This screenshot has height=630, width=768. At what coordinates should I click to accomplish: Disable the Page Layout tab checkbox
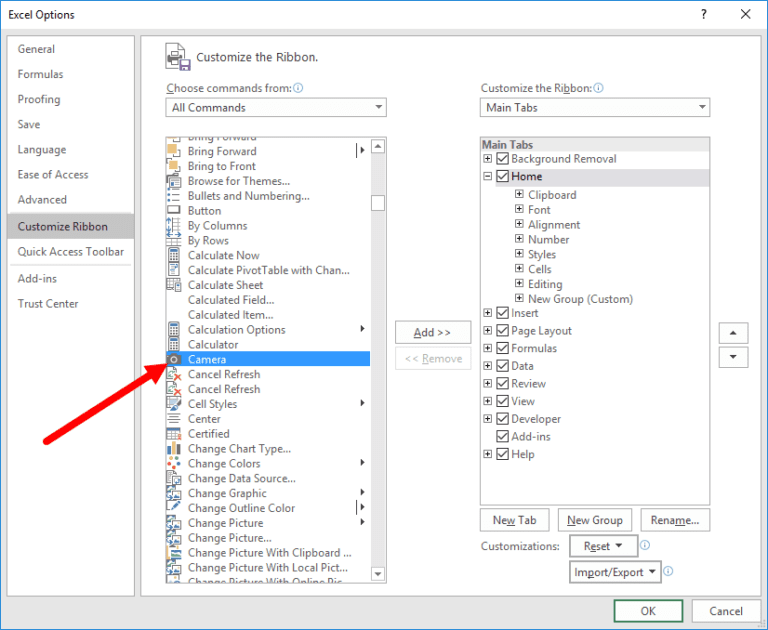tap(503, 331)
